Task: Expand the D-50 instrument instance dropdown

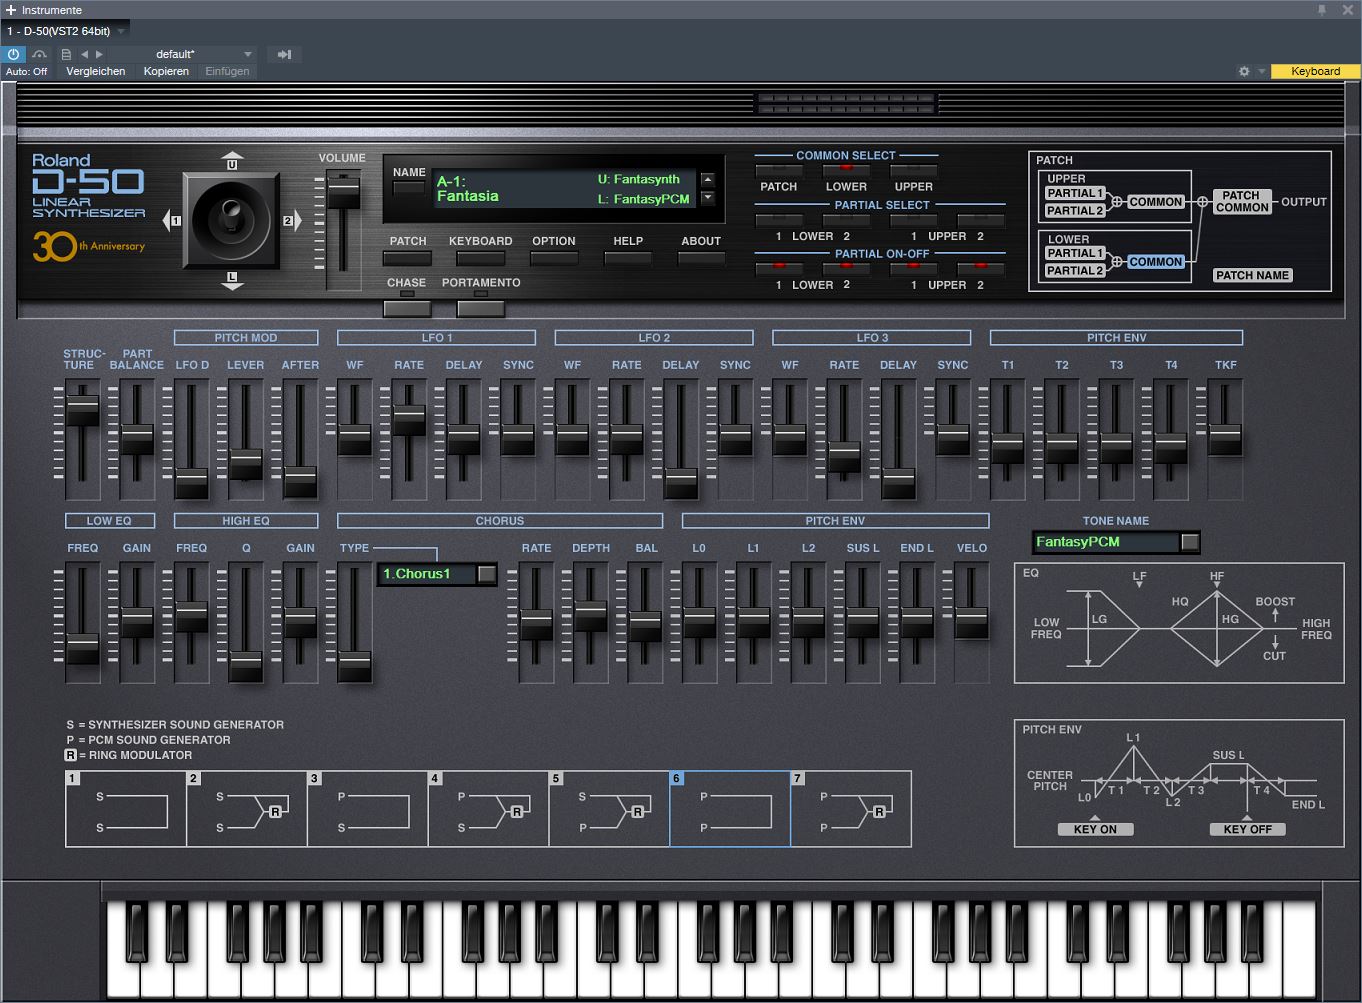Action: coord(121,31)
